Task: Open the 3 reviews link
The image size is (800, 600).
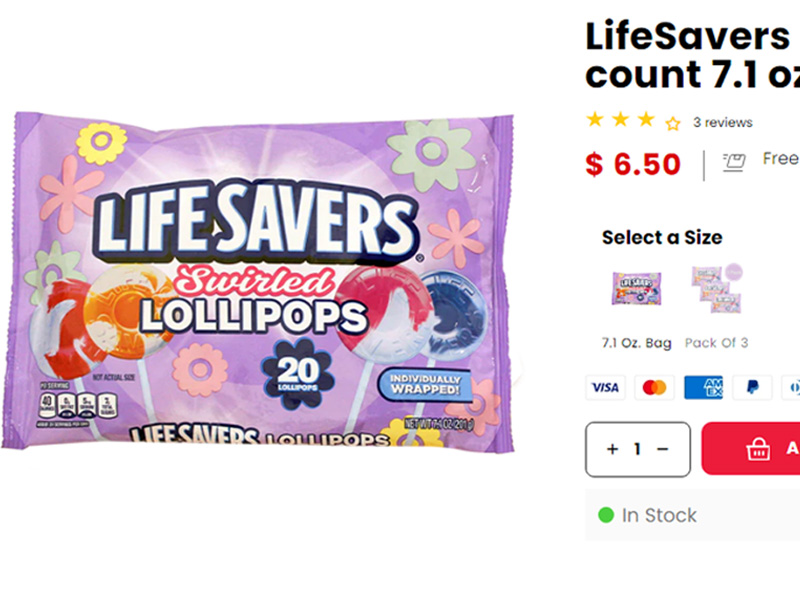Action: (722, 122)
